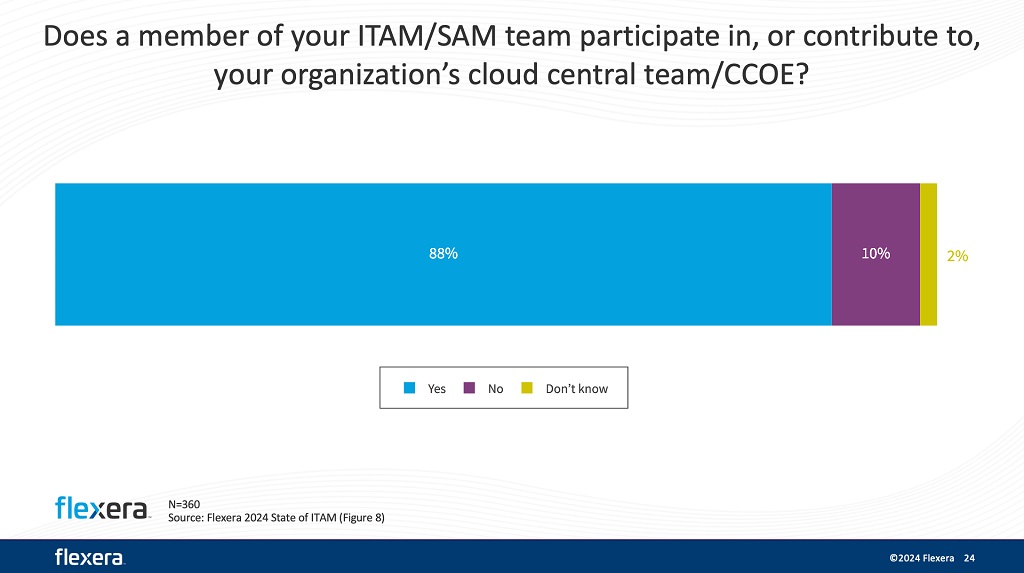Viewport: 1024px width, 573px height.
Task: Click the purple No legend swatch
Action: pos(469,388)
